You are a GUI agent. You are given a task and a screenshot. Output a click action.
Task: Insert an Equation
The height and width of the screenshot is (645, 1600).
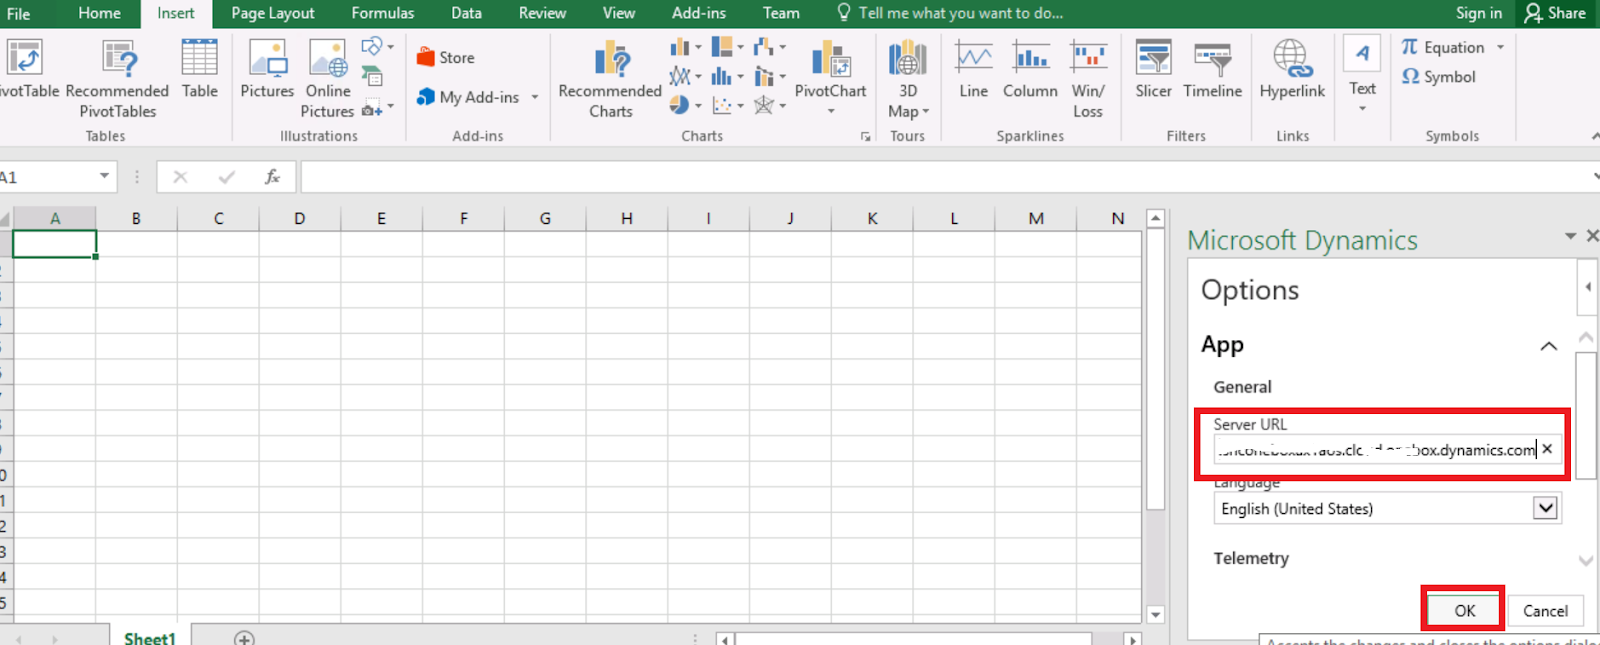[1443, 47]
